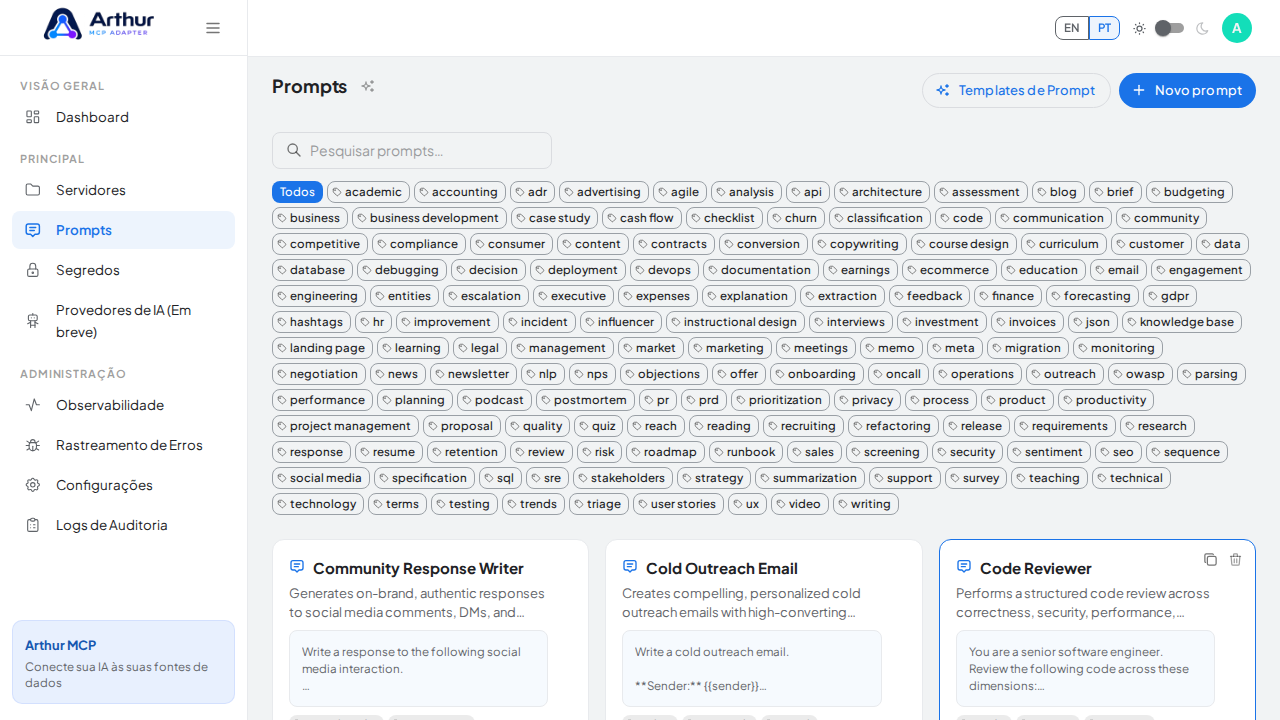The image size is (1280, 720).
Task: Switch language to PT
Action: tap(1104, 28)
